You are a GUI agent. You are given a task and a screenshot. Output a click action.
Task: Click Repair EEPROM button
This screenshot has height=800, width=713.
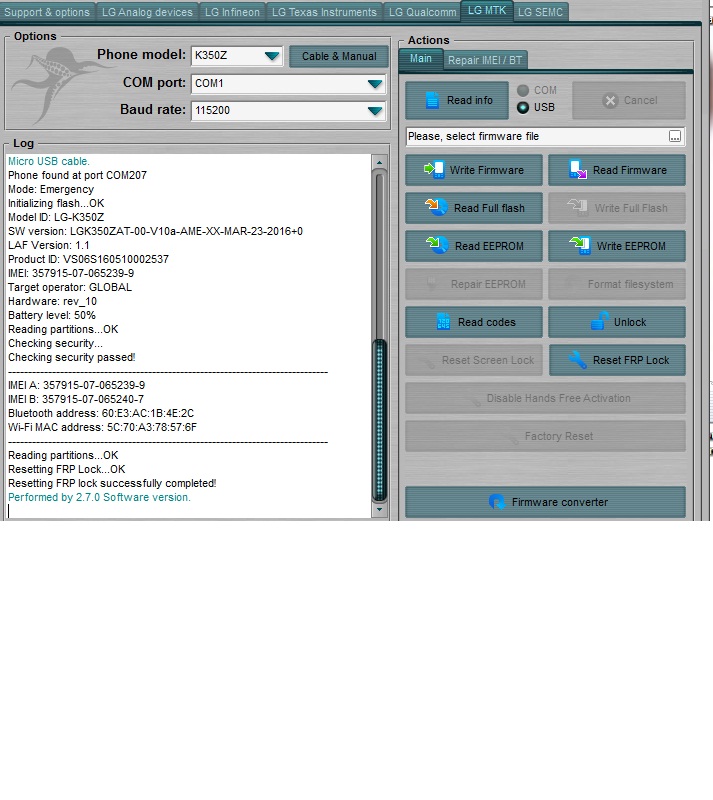[474, 284]
